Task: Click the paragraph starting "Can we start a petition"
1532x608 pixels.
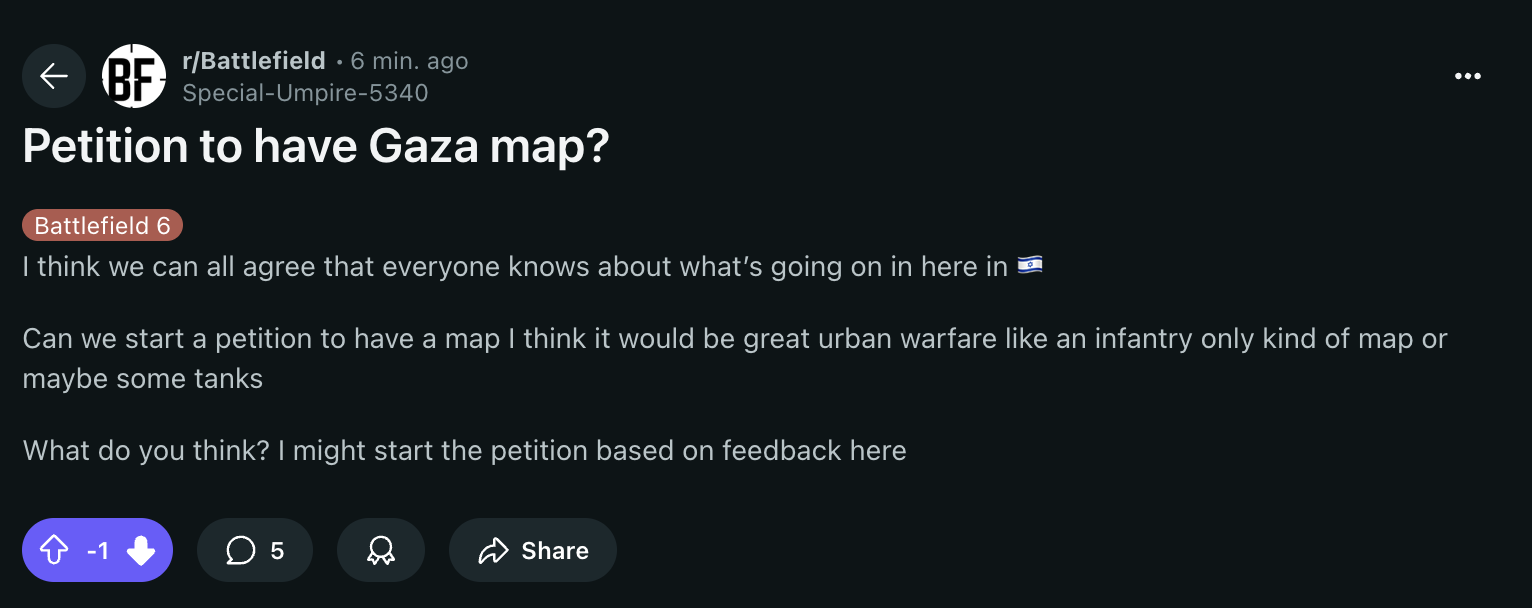Action: tap(734, 358)
